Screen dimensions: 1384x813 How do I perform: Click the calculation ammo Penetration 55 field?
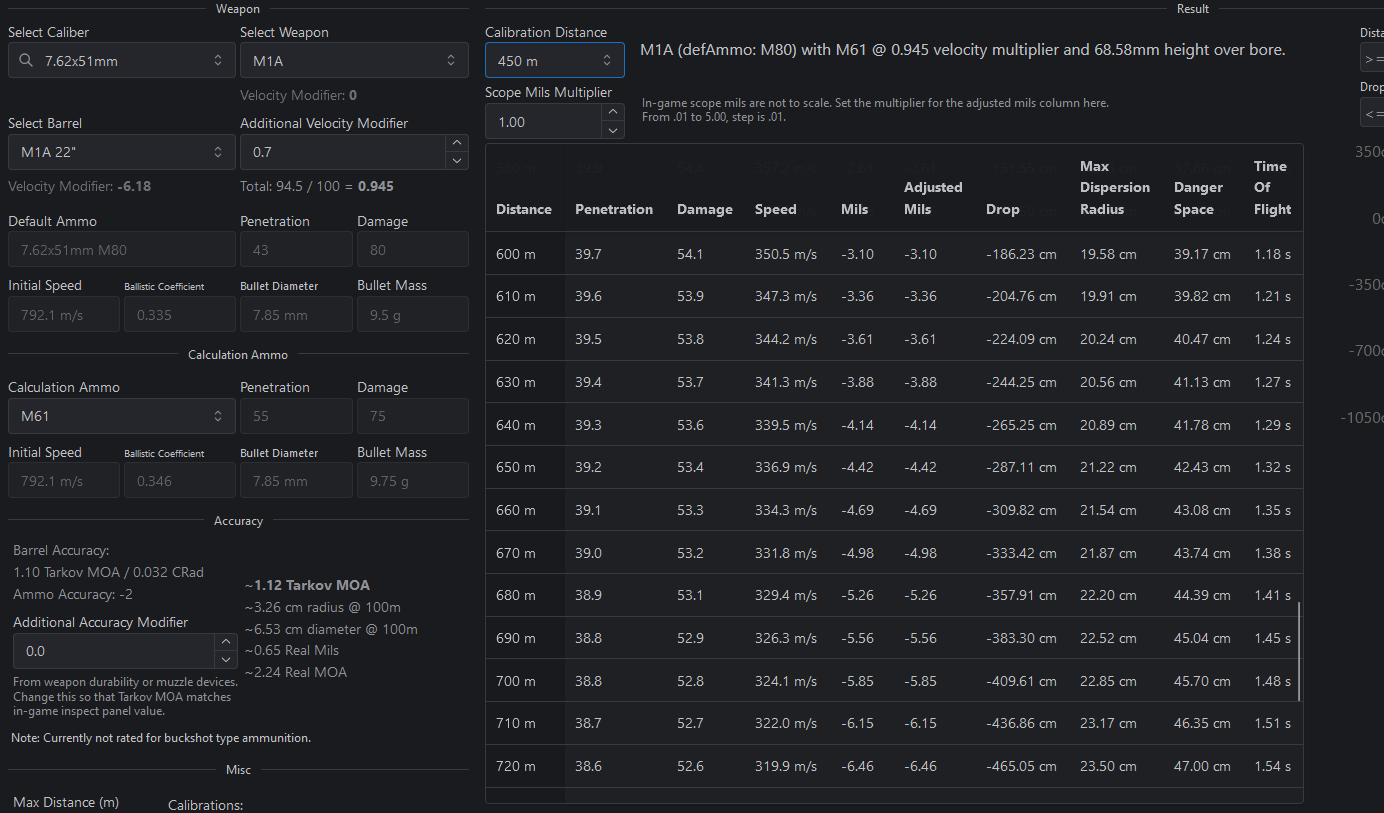pos(296,416)
